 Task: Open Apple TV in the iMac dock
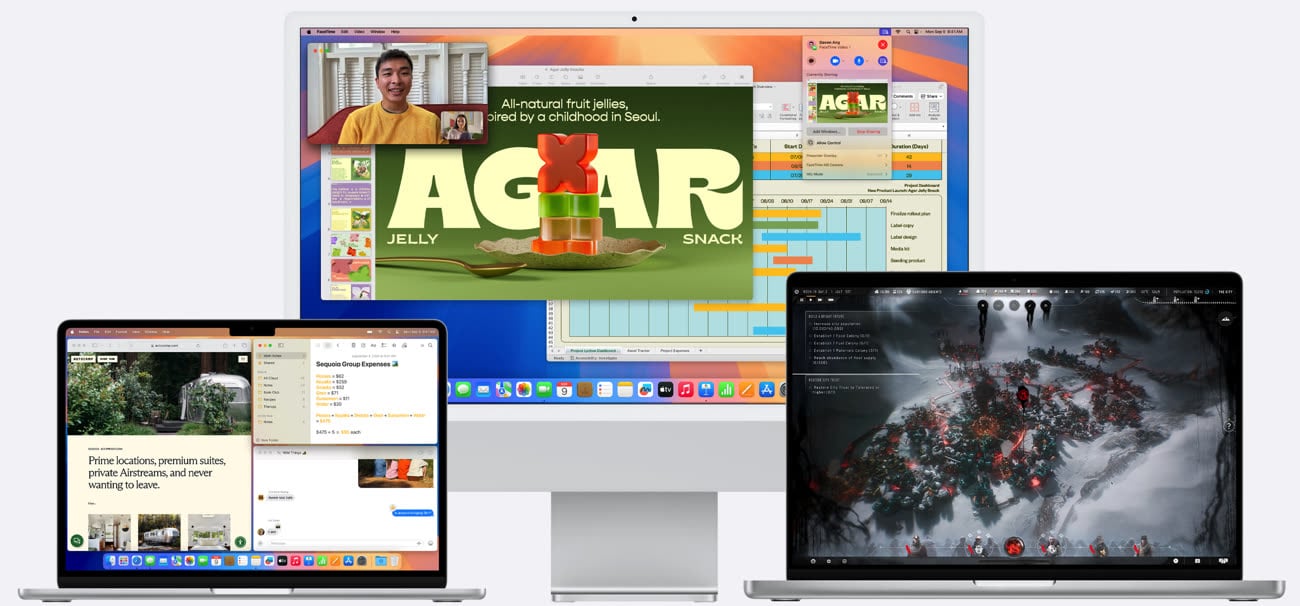[x=666, y=389]
